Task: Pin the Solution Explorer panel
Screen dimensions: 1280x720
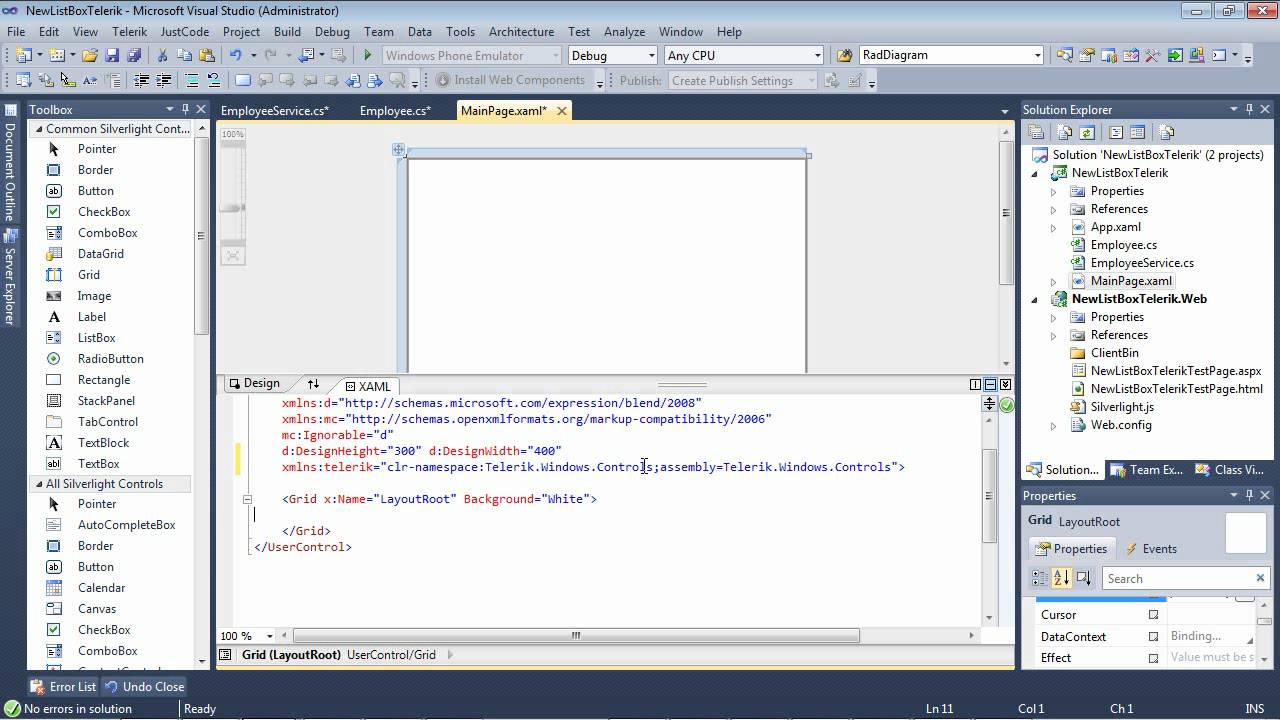Action: [1250, 109]
